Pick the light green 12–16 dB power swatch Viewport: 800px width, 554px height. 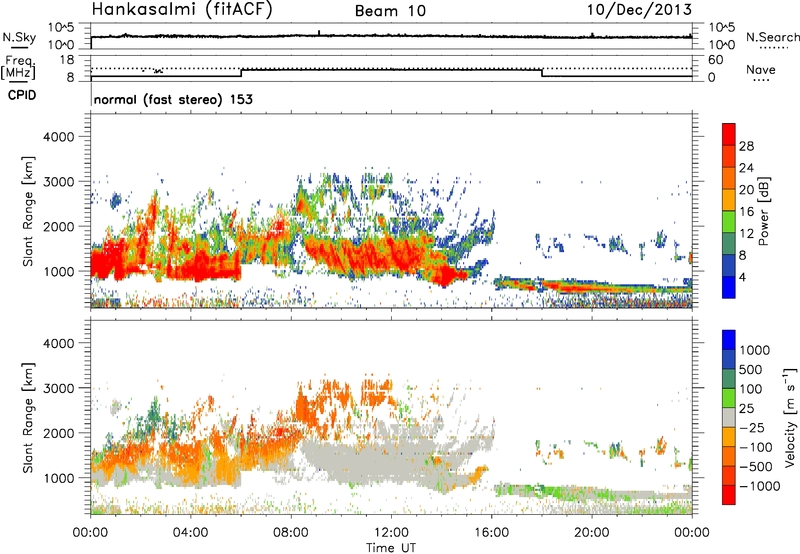729,222
